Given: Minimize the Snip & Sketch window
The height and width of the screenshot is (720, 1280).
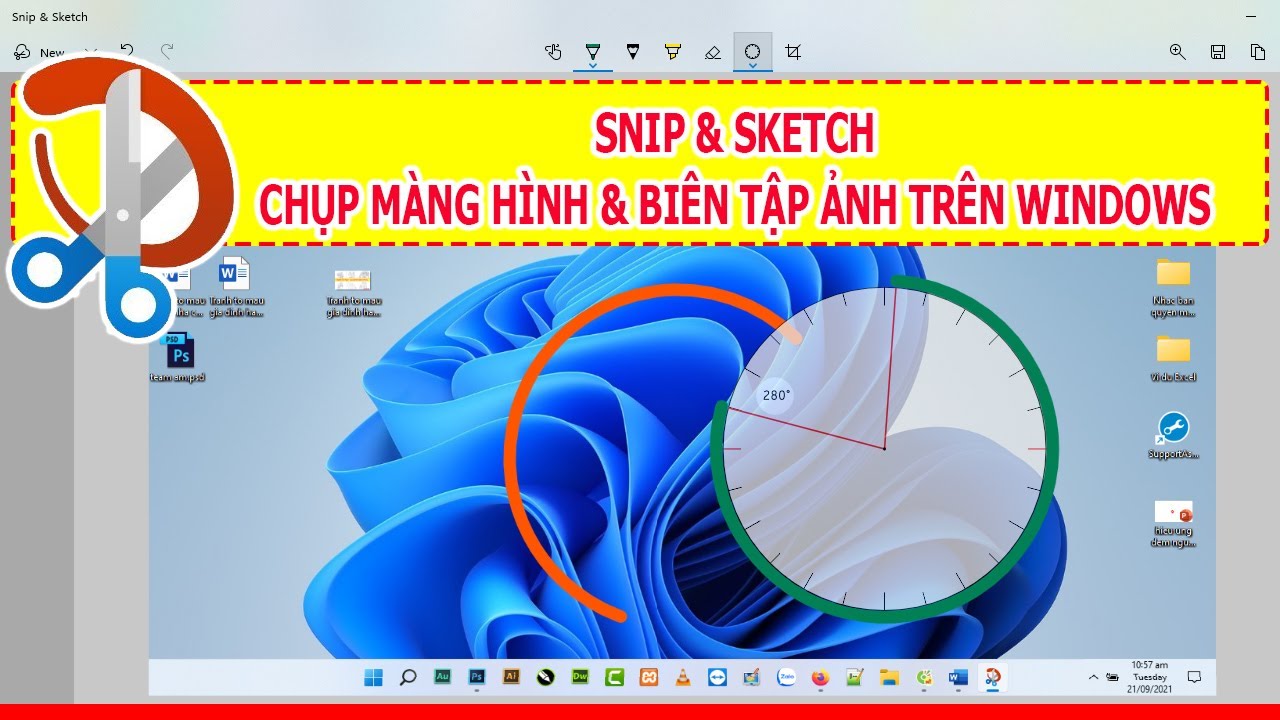Looking at the screenshot, I should pos(1251,17).
